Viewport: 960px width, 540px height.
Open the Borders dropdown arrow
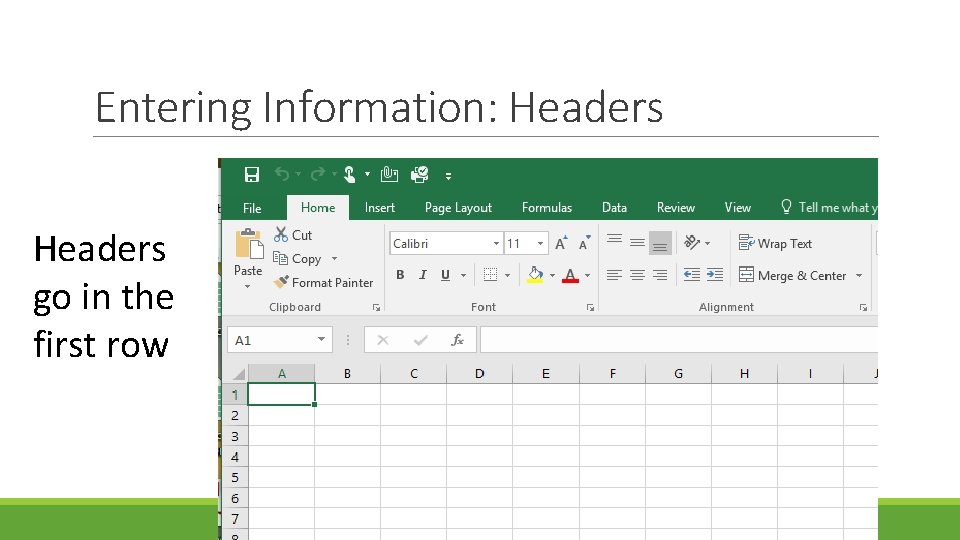[x=508, y=276]
